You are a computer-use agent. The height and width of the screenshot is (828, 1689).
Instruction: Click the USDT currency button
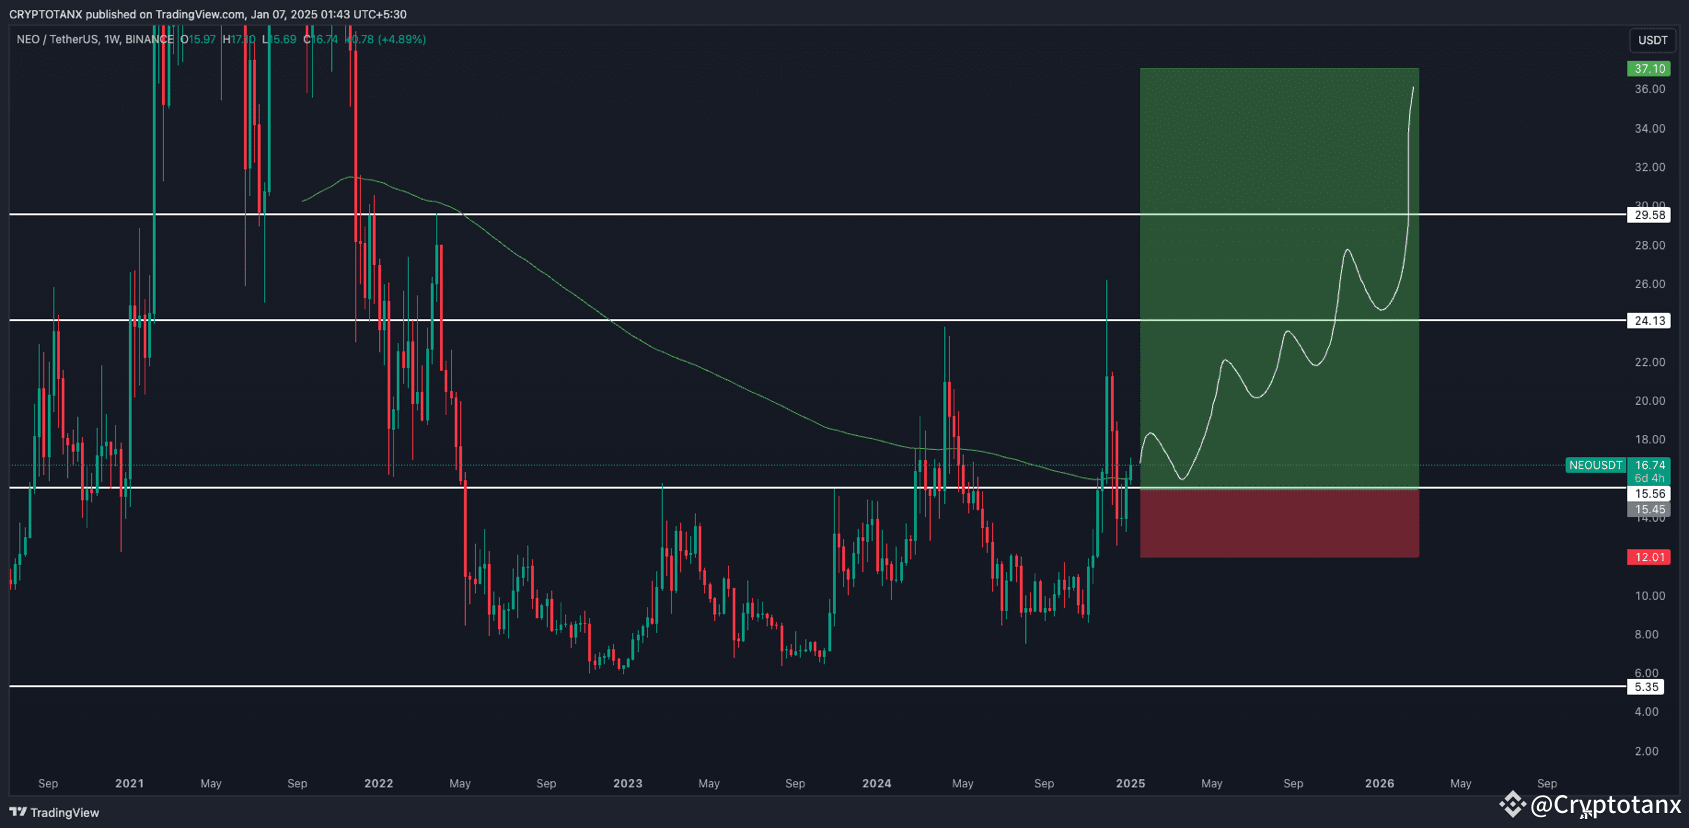tap(1652, 40)
